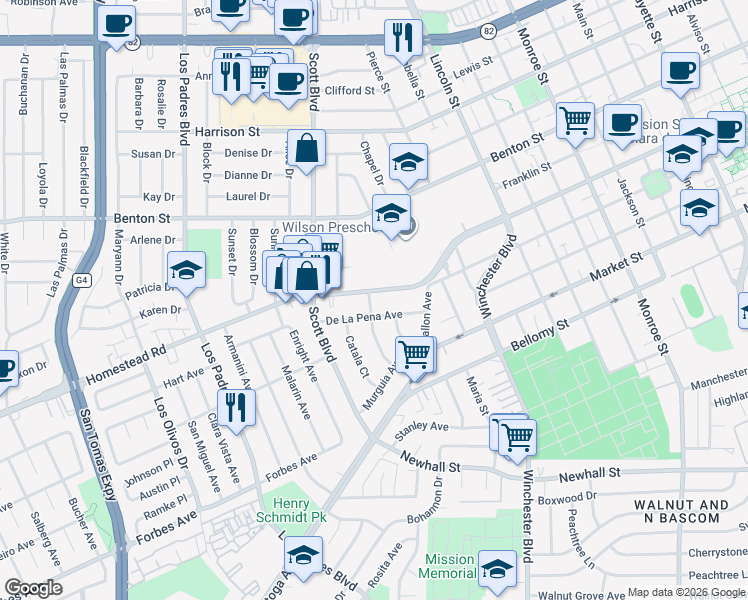The width and height of the screenshot is (748, 600).
Task: Select the restaurant marker near Pierce St
Action: point(404,40)
